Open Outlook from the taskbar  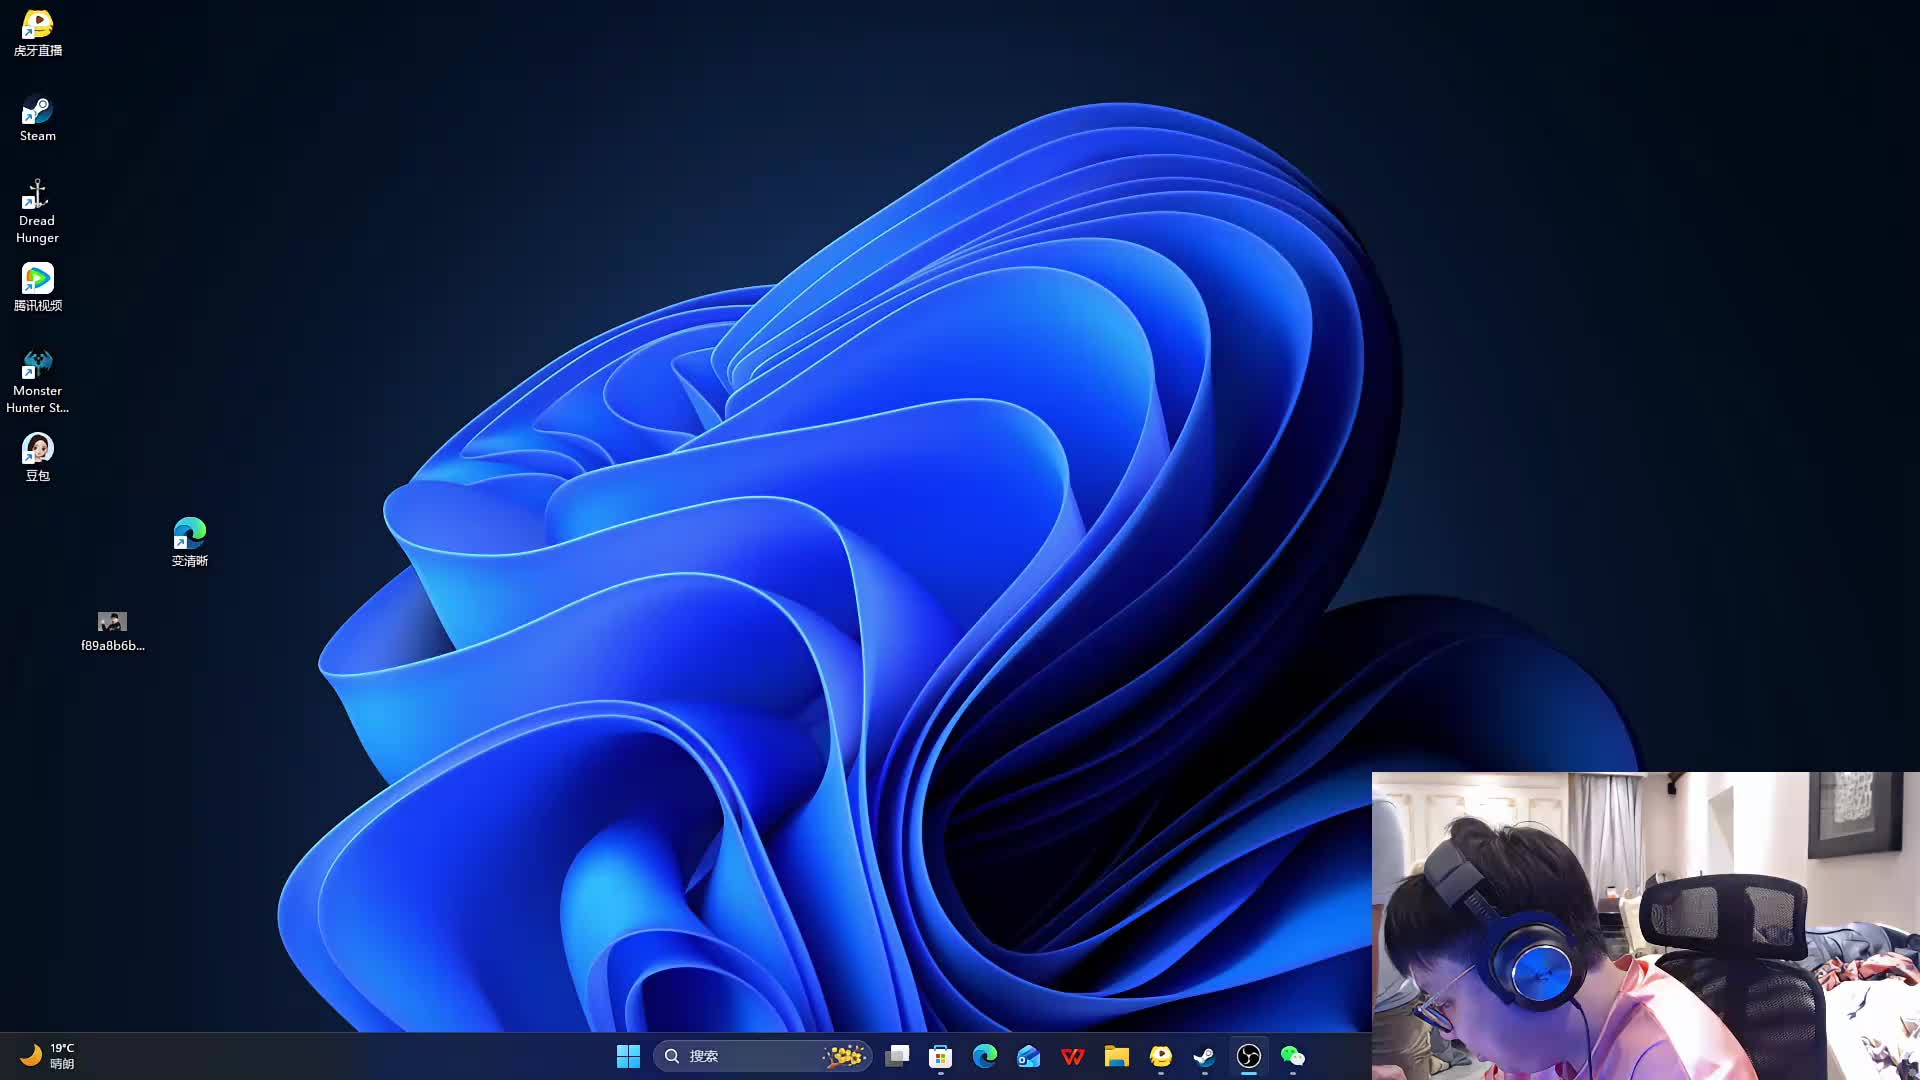coord(1029,1056)
